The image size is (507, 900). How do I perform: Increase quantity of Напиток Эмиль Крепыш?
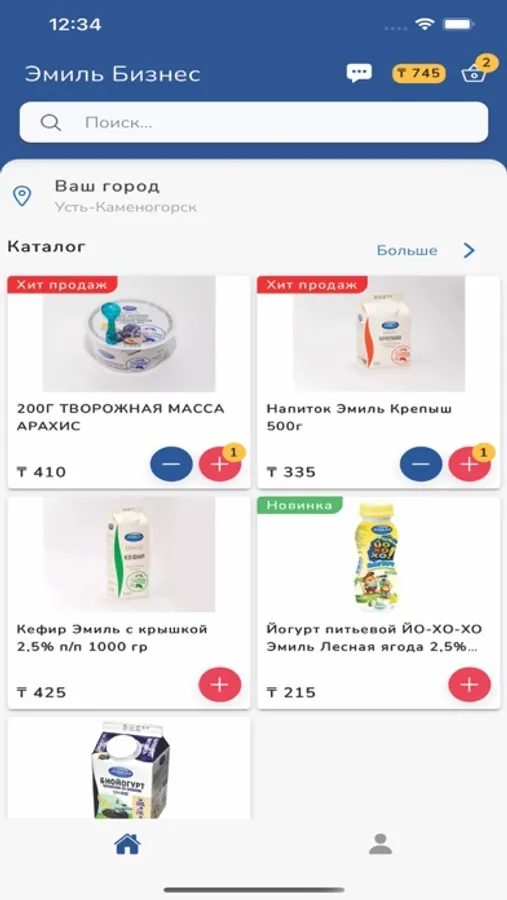point(470,464)
